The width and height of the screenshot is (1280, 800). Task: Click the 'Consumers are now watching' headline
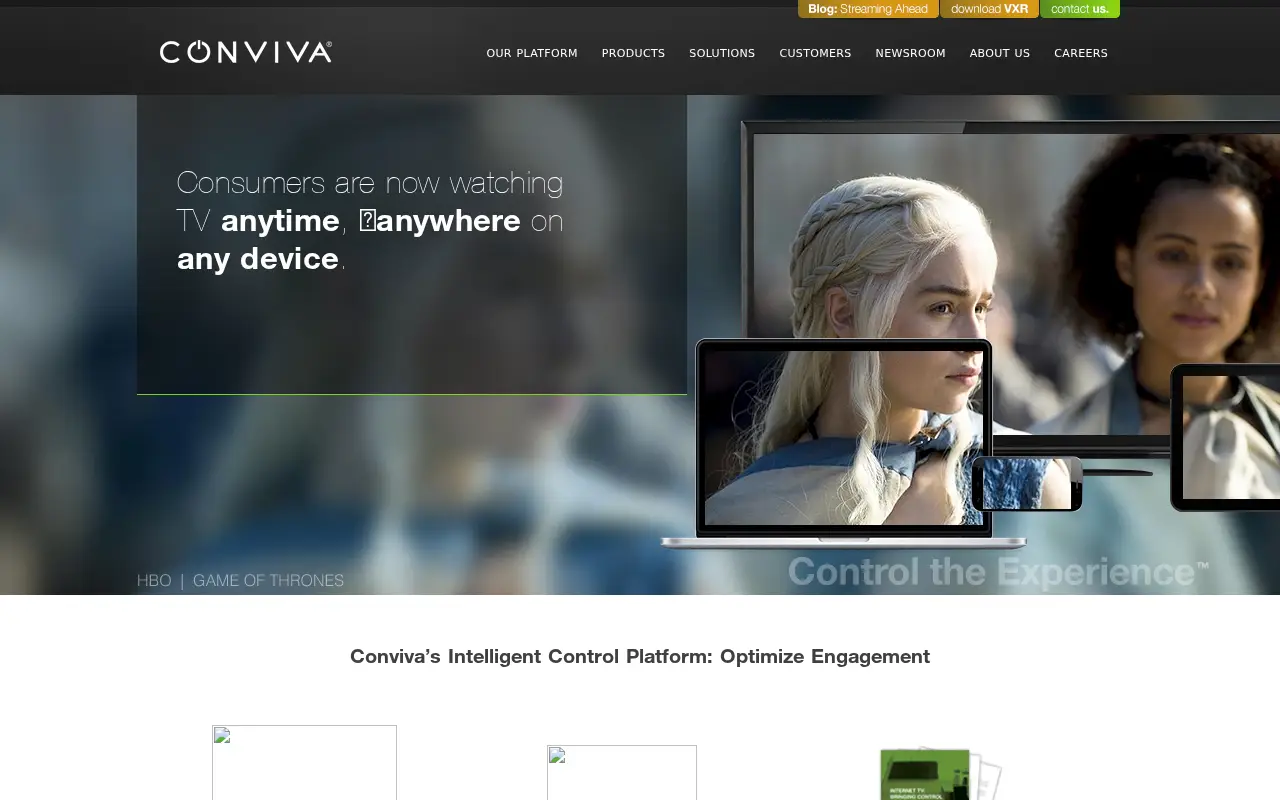point(370,220)
